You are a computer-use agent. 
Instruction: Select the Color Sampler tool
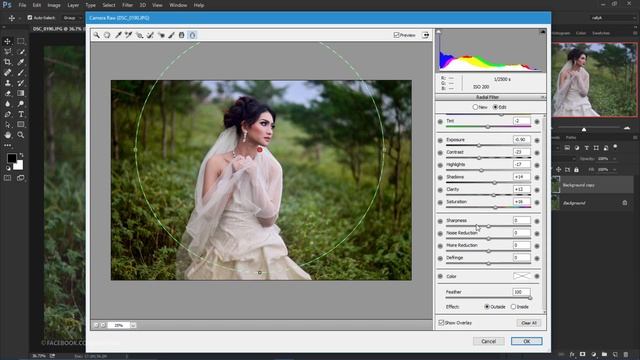pos(129,35)
